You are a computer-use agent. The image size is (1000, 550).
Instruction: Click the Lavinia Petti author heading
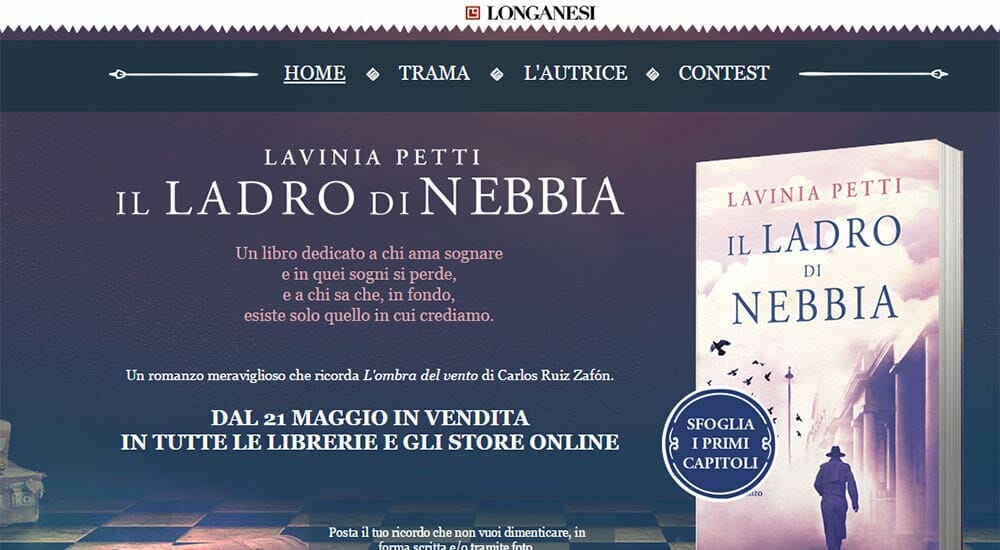pyautogui.click(x=372, y=157)
